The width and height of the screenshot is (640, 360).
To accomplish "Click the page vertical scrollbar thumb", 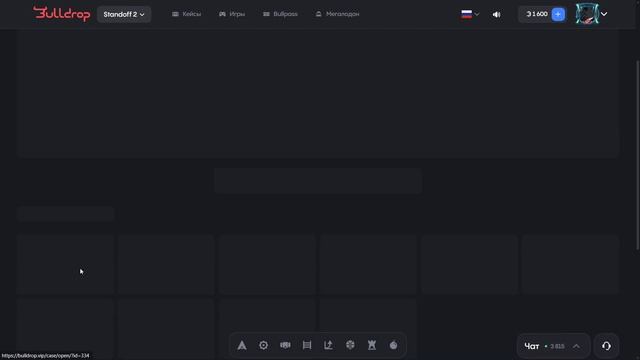I will click(638, 155).
